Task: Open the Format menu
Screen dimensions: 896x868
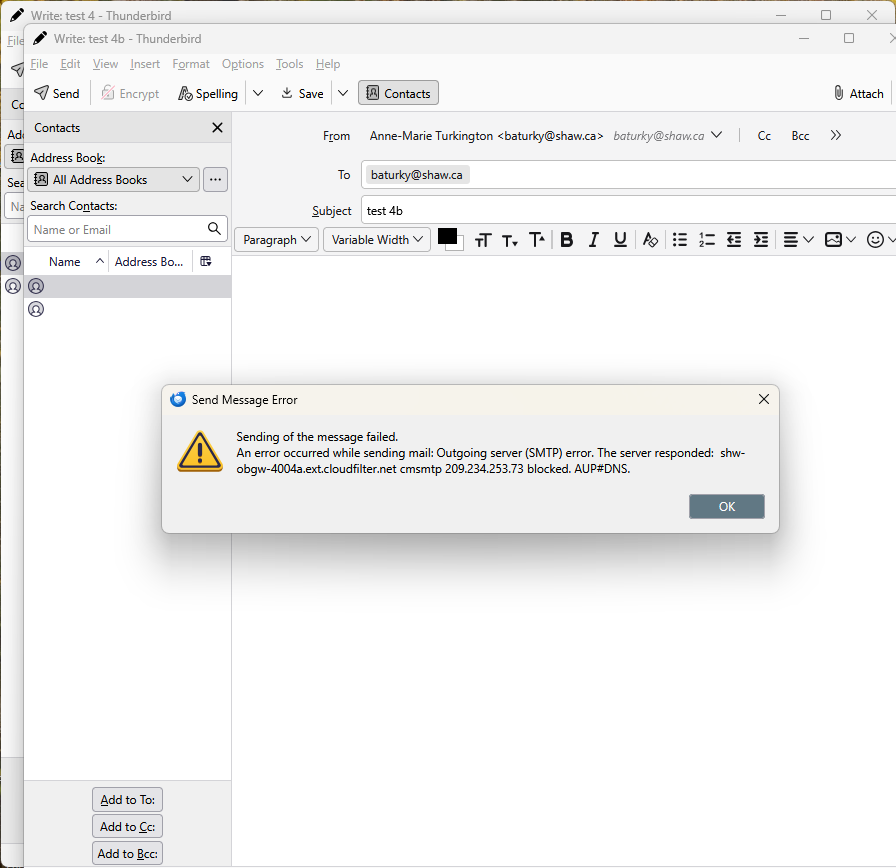Action: [x=191, y=64]
